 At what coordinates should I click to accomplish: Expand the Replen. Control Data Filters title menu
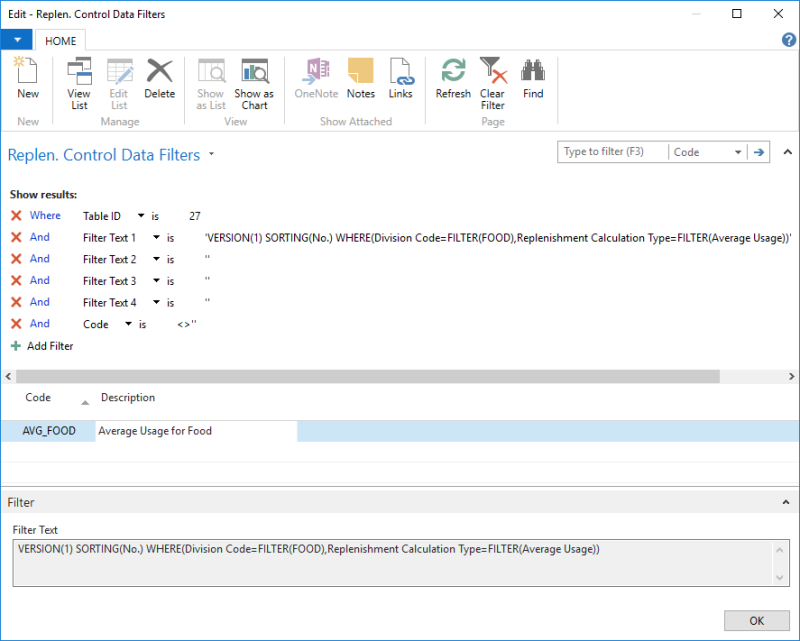pos(212,154)
